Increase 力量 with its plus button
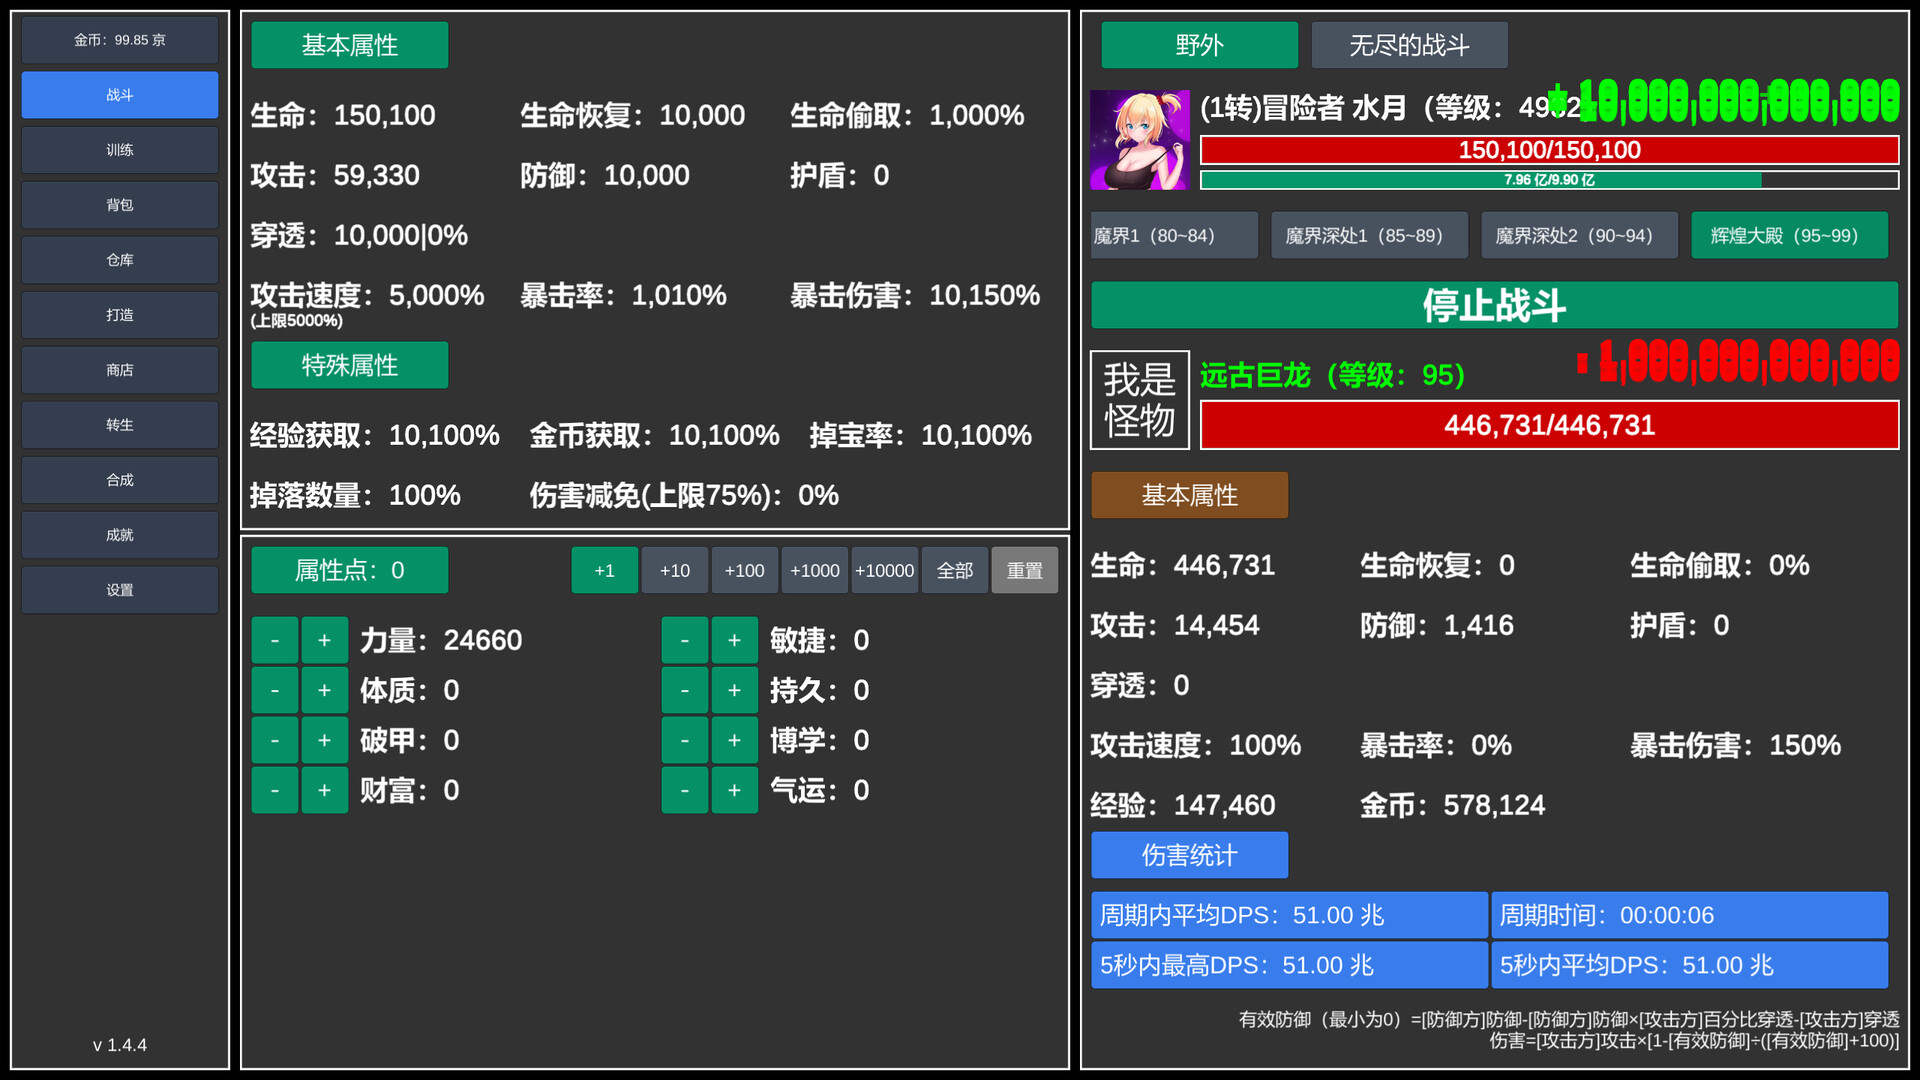This screenshot has width=1920, height=1080. click(x=324, y=639)
